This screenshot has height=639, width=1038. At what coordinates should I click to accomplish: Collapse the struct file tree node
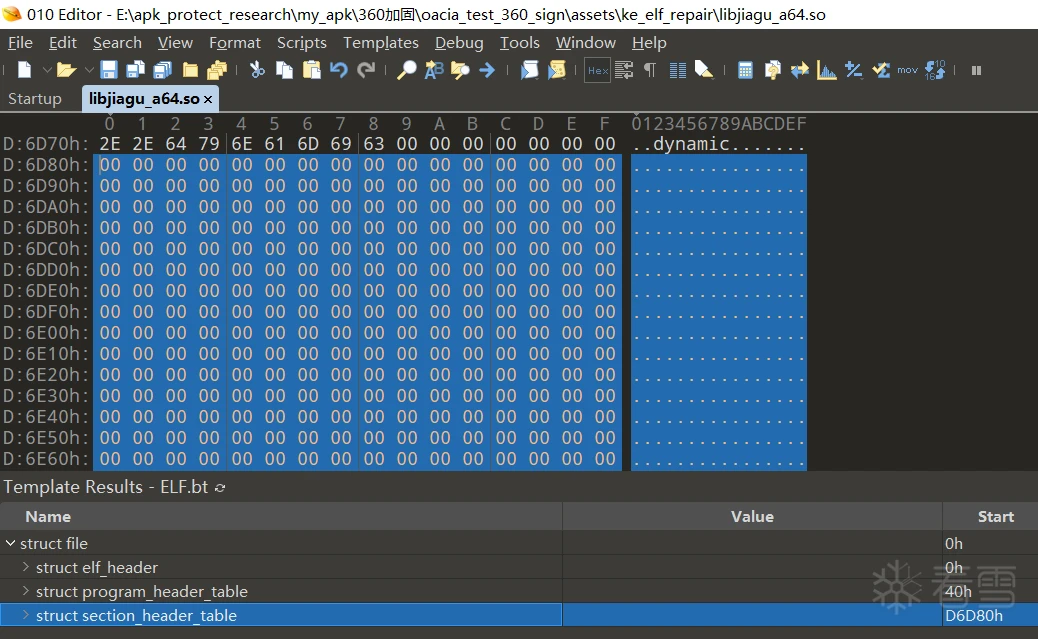11,543
